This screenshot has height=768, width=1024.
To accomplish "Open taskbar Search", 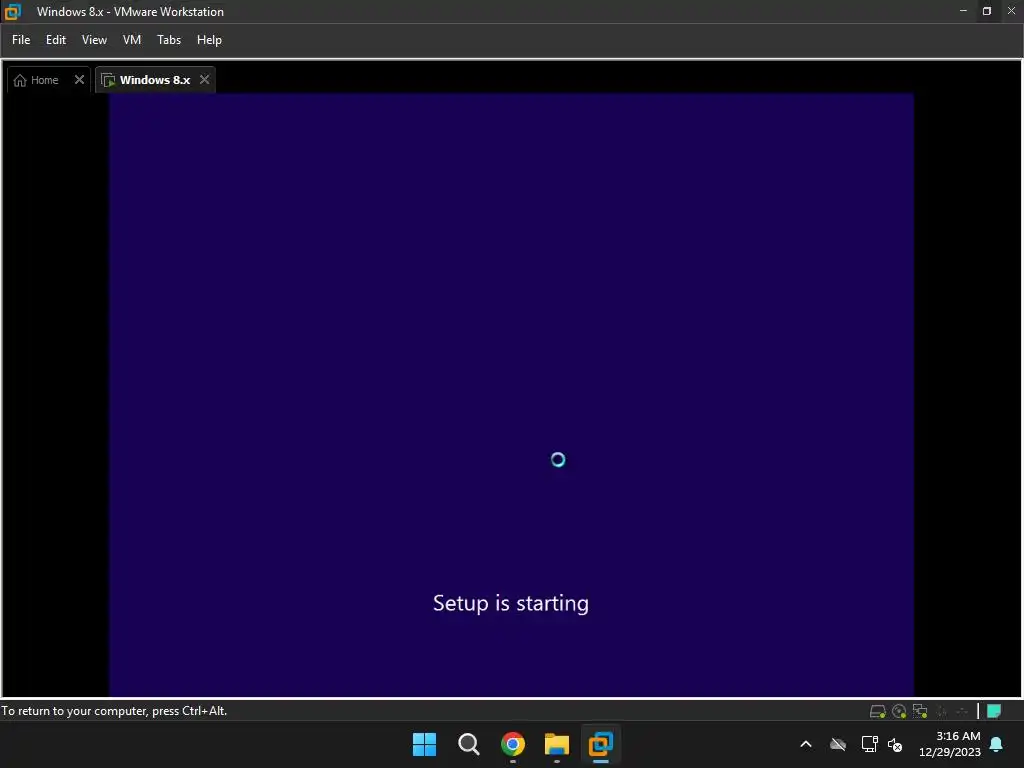I will pos(468,744).
